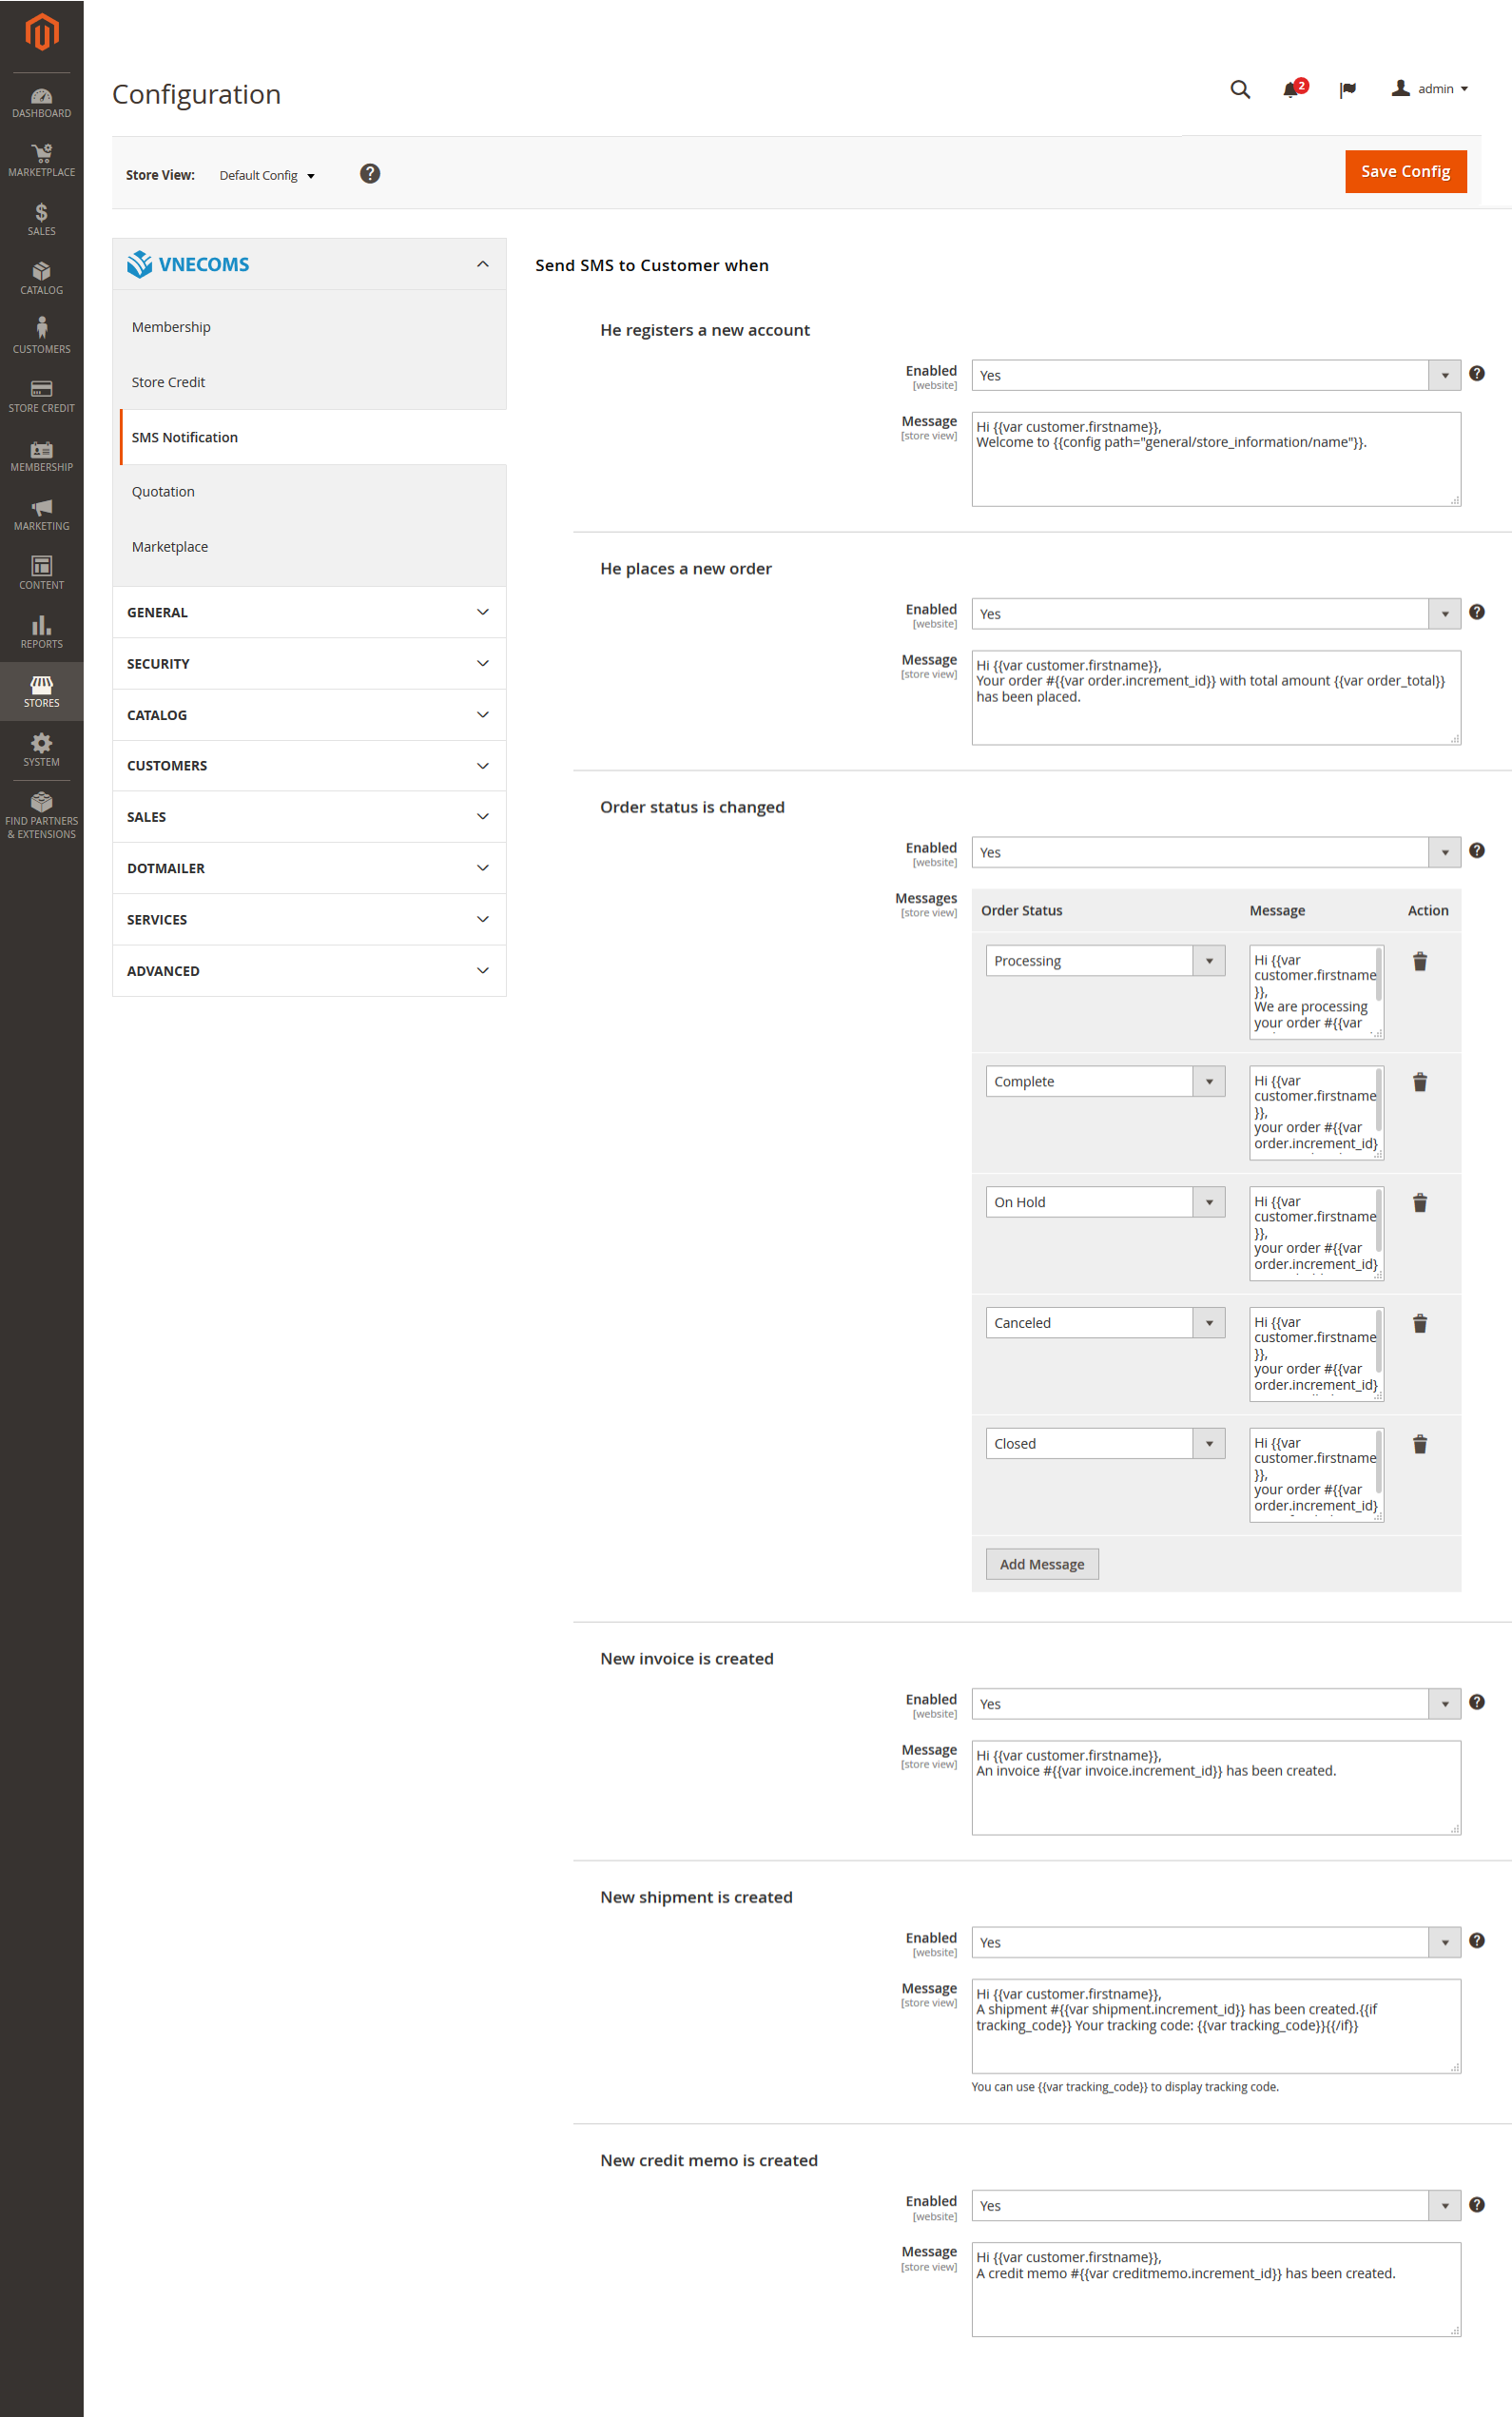Edit the new shipment message textarea

[1215, 2026]
